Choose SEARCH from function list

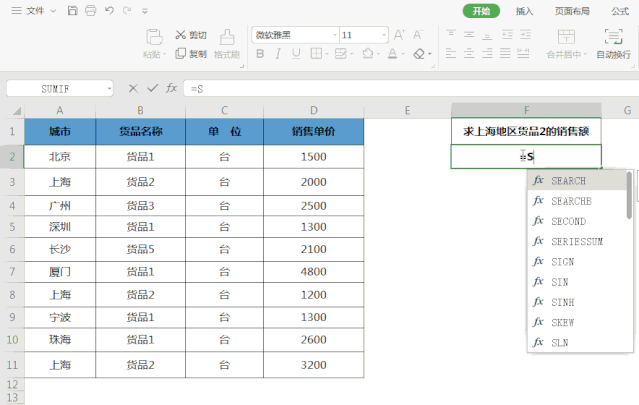coord(577,180)
